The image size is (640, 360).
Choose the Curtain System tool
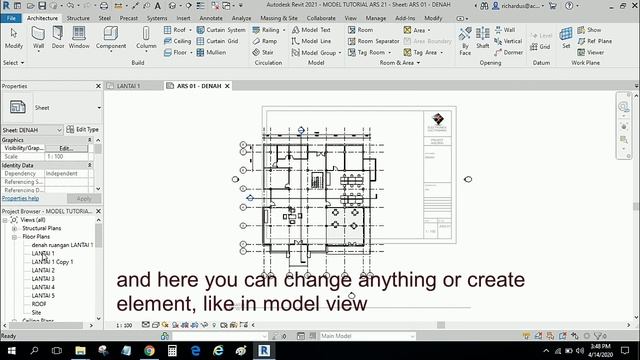221,30
